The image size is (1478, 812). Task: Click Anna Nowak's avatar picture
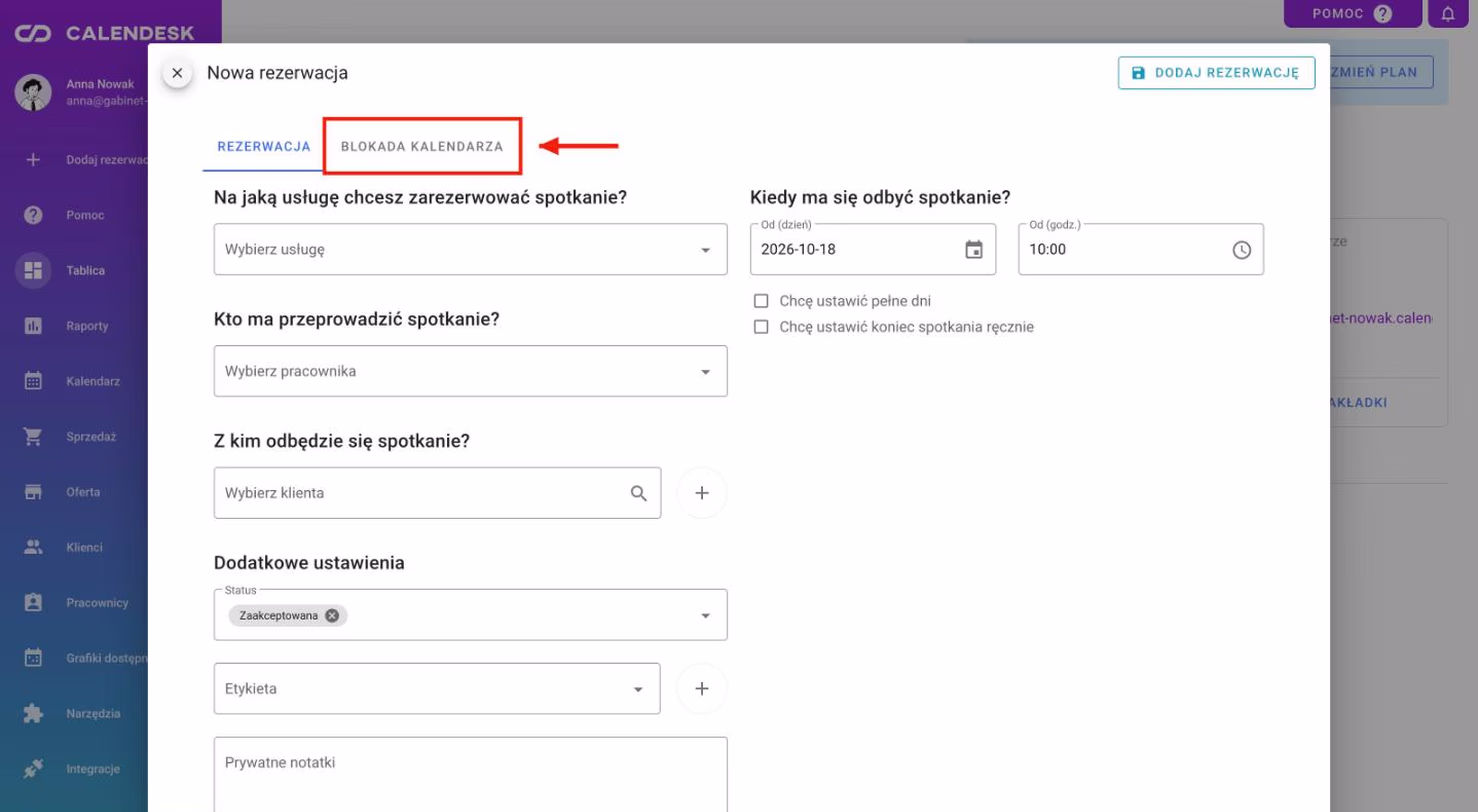point(33,92)
